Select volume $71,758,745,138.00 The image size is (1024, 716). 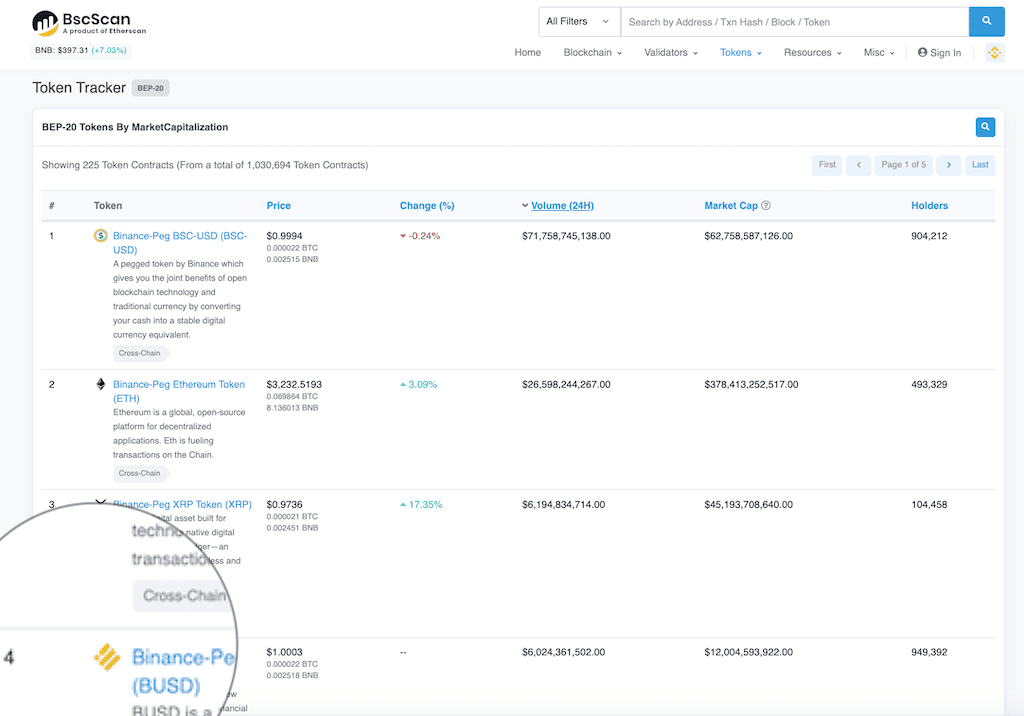pyautogui.click(x=566, y=236)
